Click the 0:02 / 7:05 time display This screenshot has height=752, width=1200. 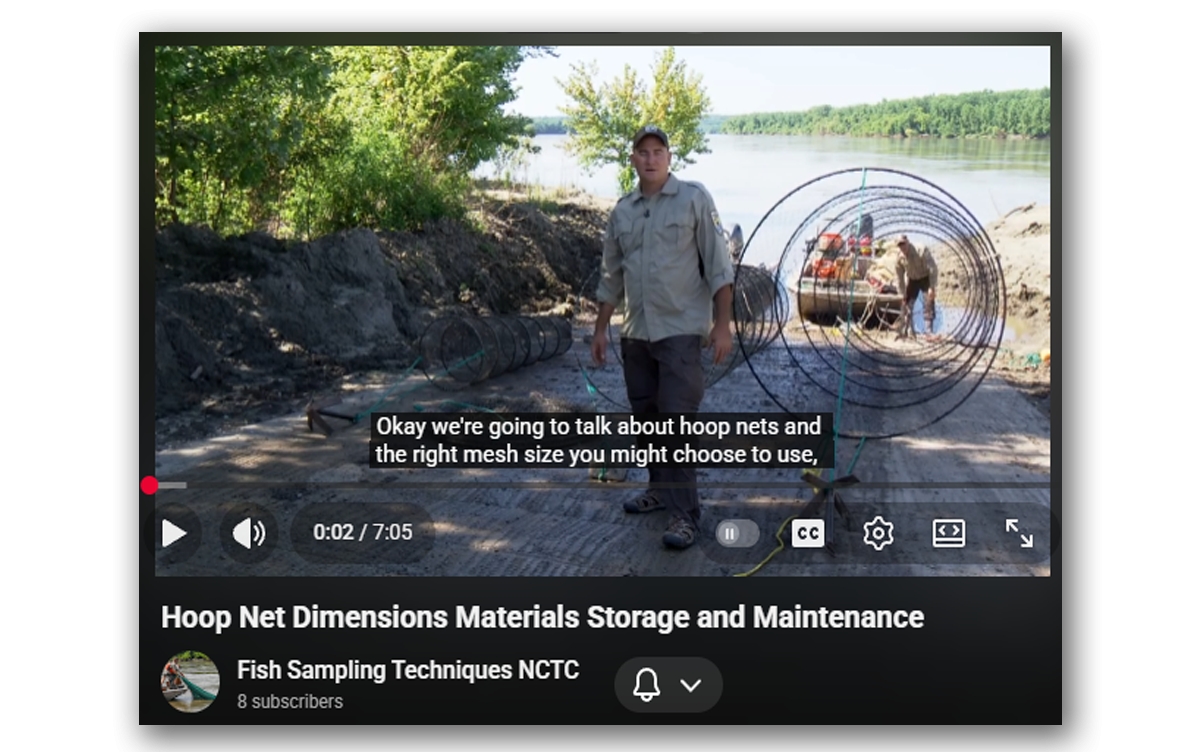pyautogui.click(x=362, y=532)
